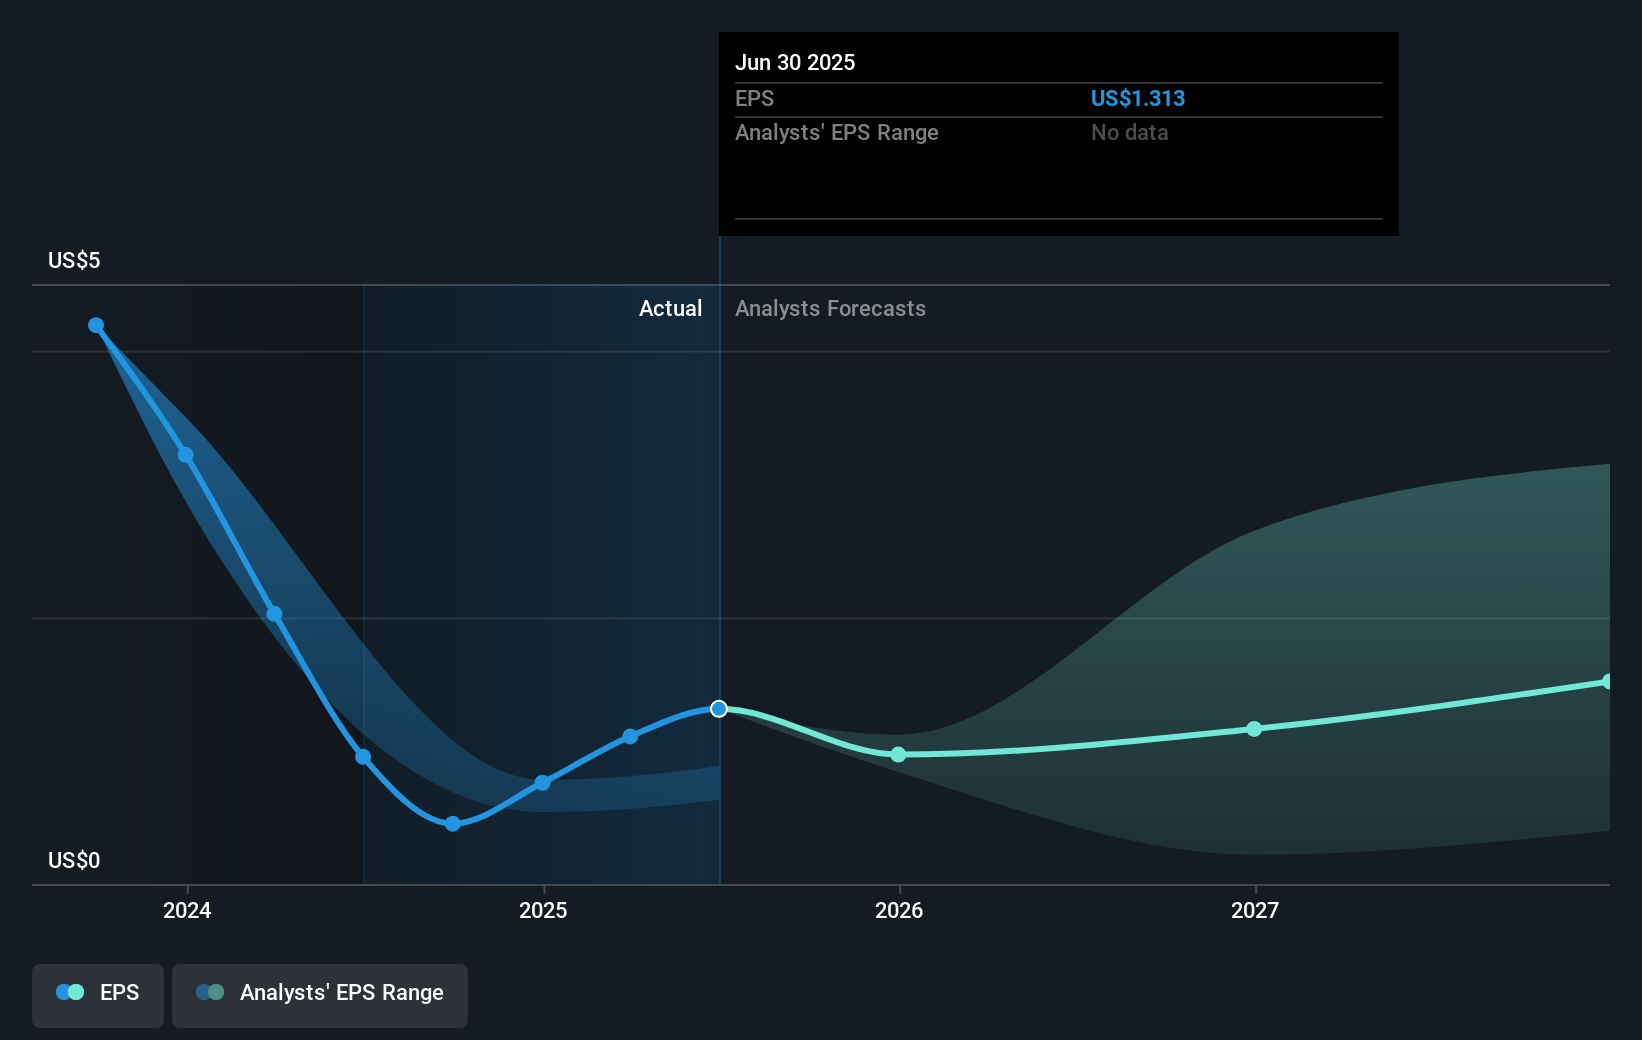Click the first EPS data point near US$5

point(96,325)
